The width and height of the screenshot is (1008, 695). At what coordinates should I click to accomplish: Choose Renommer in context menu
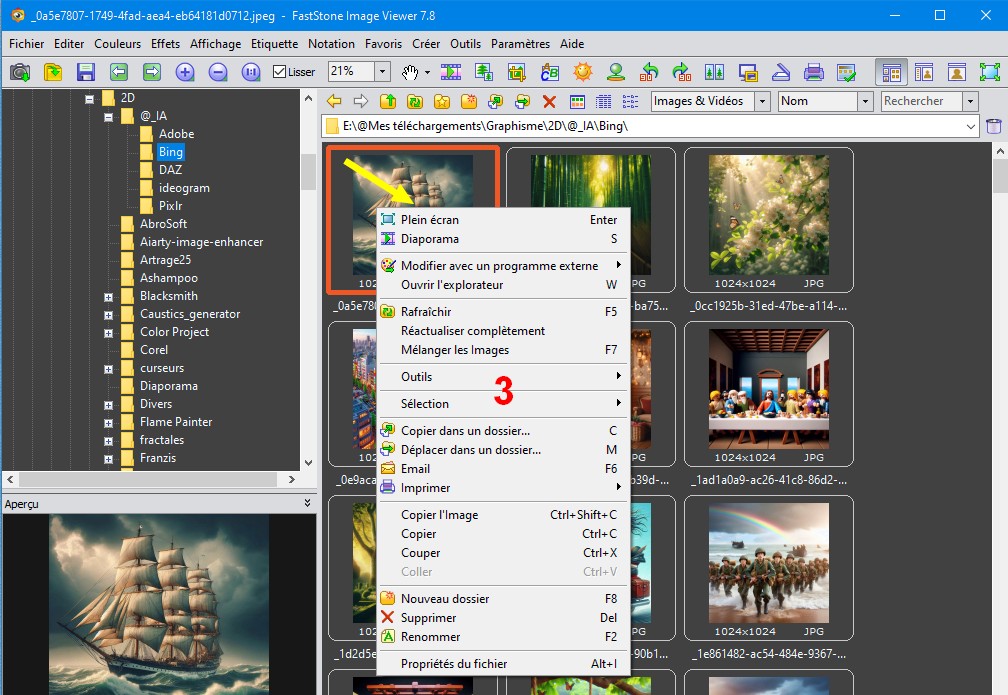point(503,636)
